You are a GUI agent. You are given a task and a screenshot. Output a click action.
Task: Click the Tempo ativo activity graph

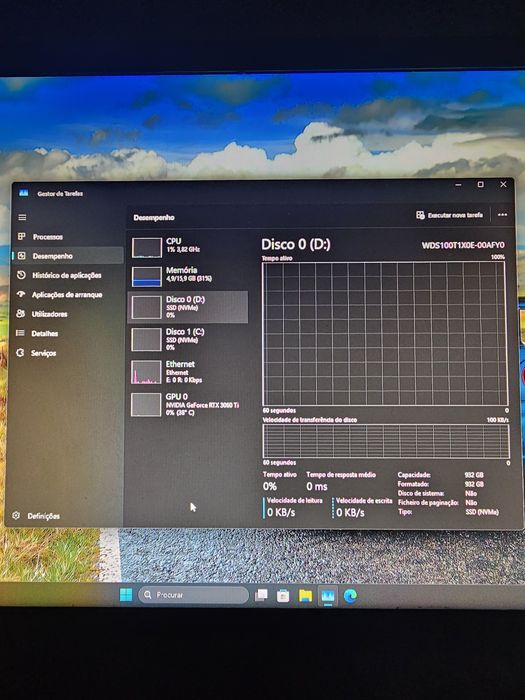click(x=384, y=333)
